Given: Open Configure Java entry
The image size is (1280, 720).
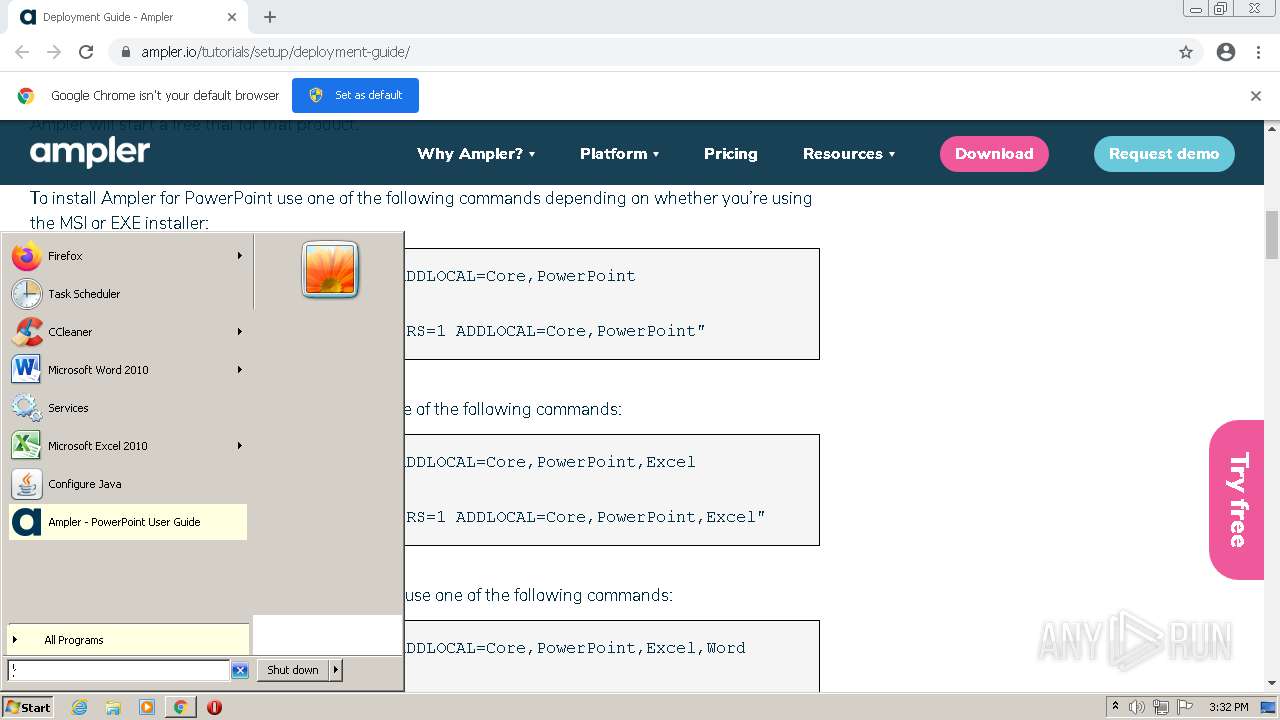Looking at the screenshot, I should 127,484.
